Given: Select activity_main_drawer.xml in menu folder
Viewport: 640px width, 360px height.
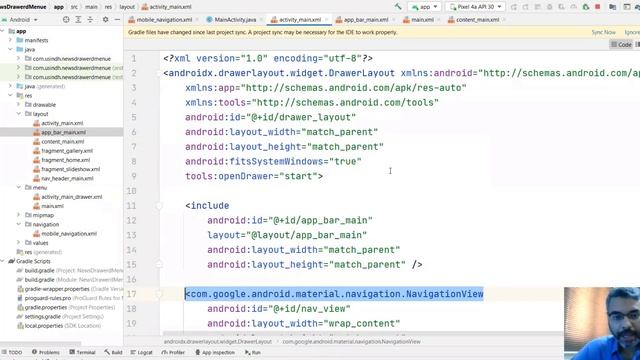Looking at the screenshot, I should tap(71, 197).
